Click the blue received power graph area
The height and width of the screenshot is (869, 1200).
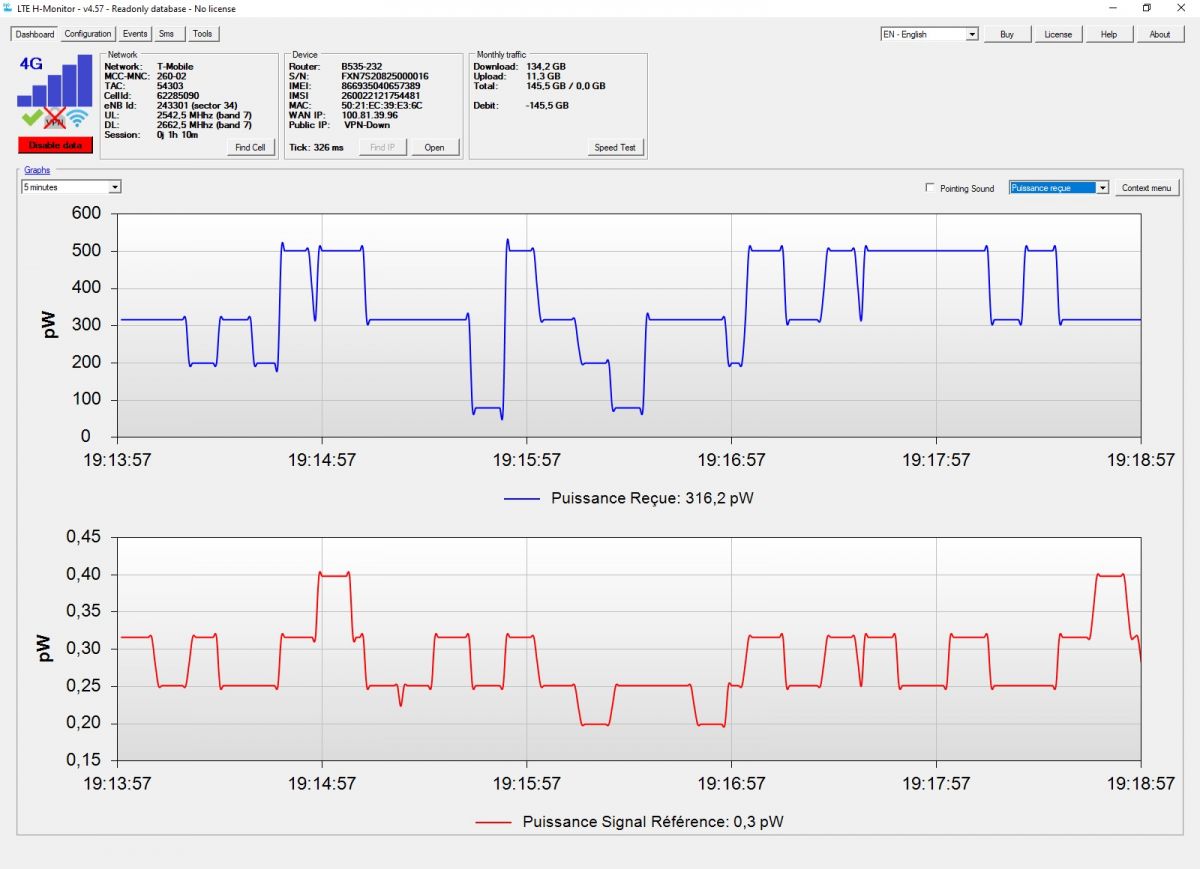pyautogui.click(x=629, y=325)
